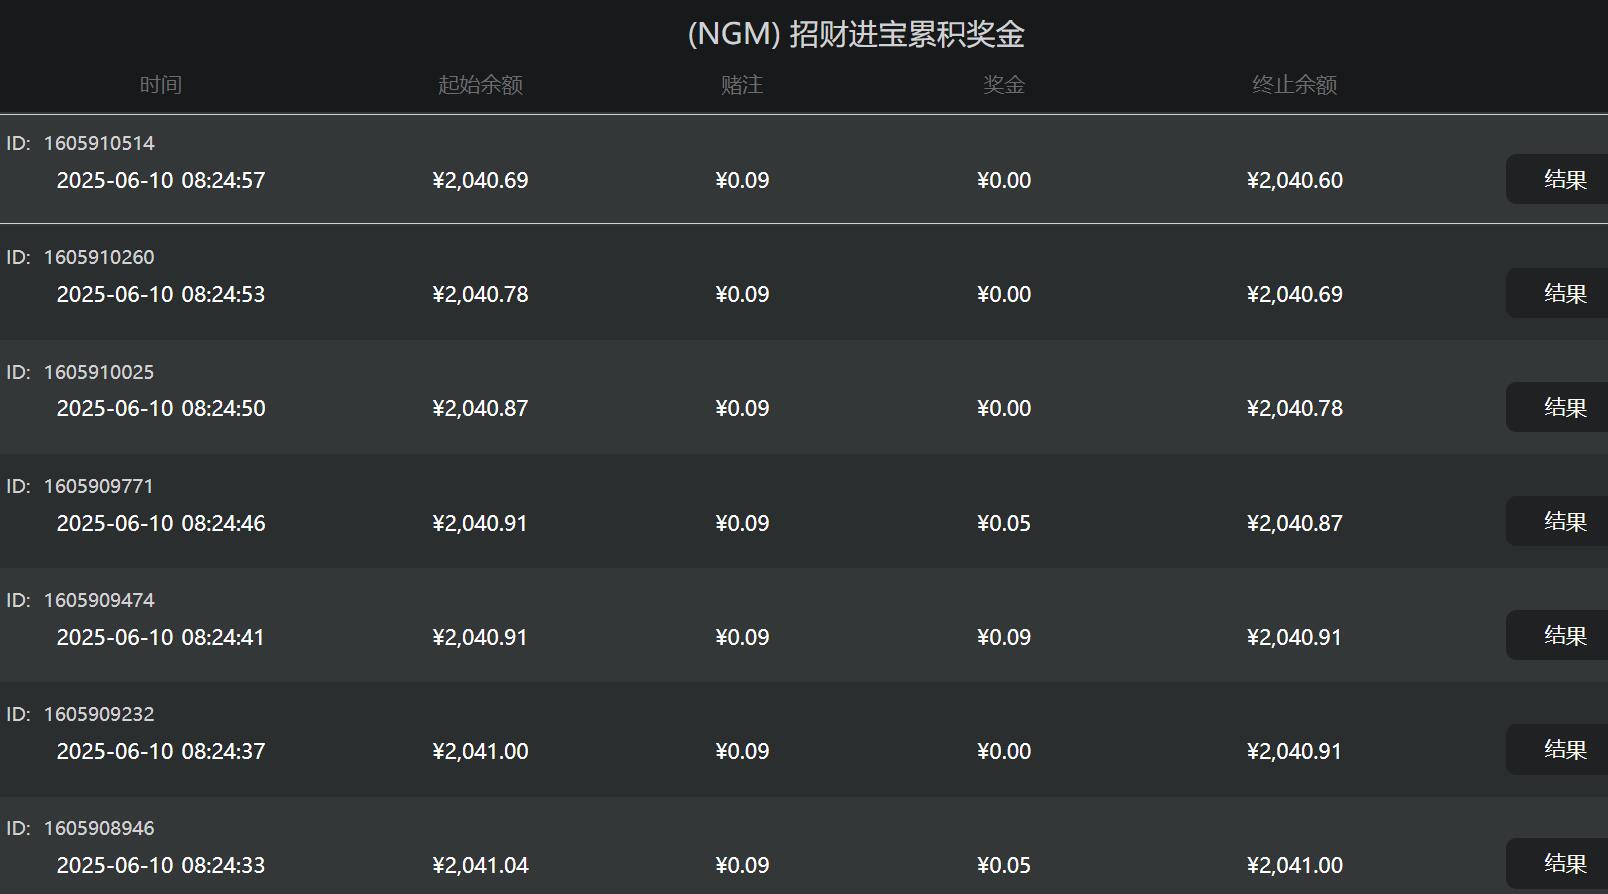The height and width of the screenshot is (894, 1608).
Task: Click the 奖金 column header
Action: click(1004, 85)
